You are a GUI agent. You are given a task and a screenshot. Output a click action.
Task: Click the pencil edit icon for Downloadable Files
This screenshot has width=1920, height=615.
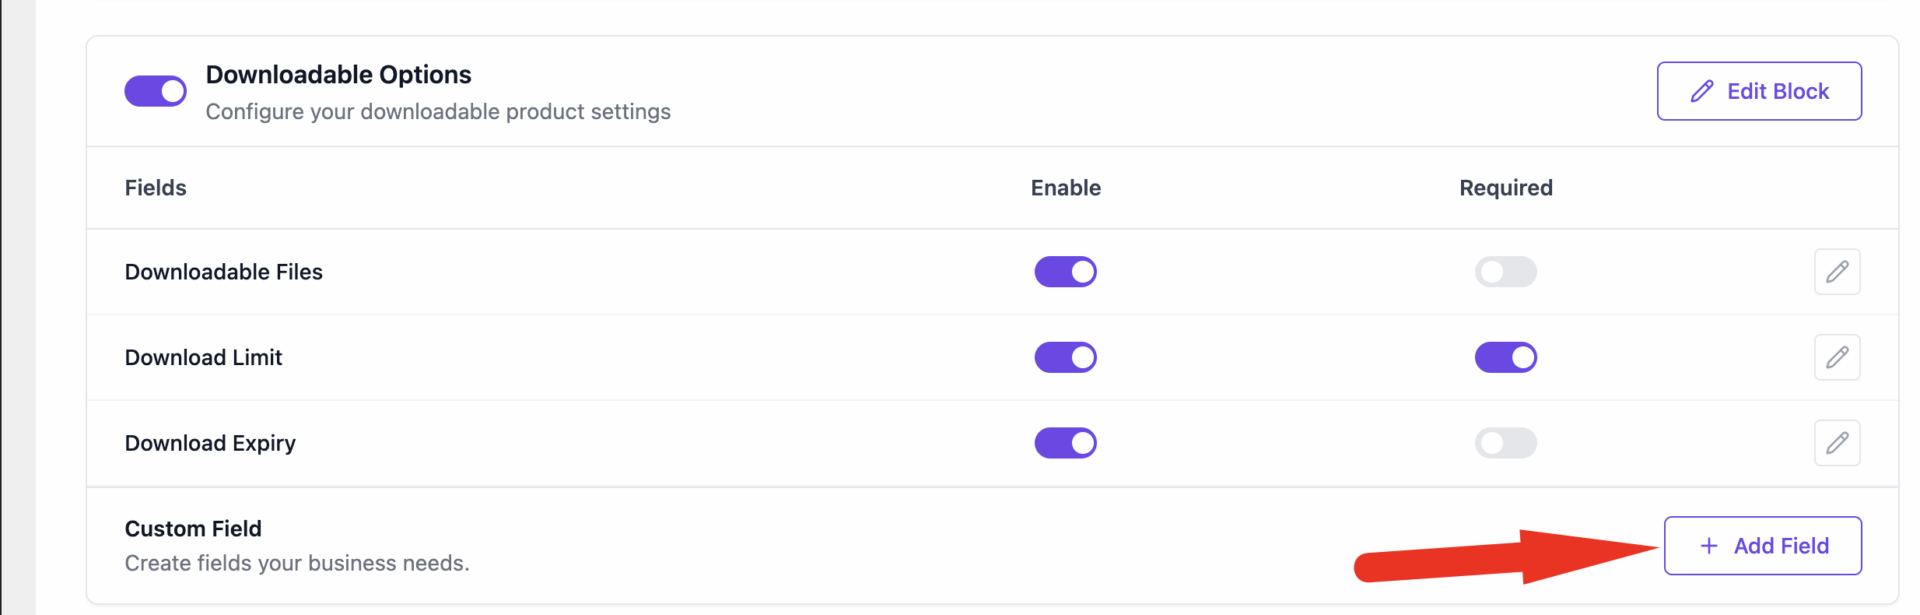1837,271
